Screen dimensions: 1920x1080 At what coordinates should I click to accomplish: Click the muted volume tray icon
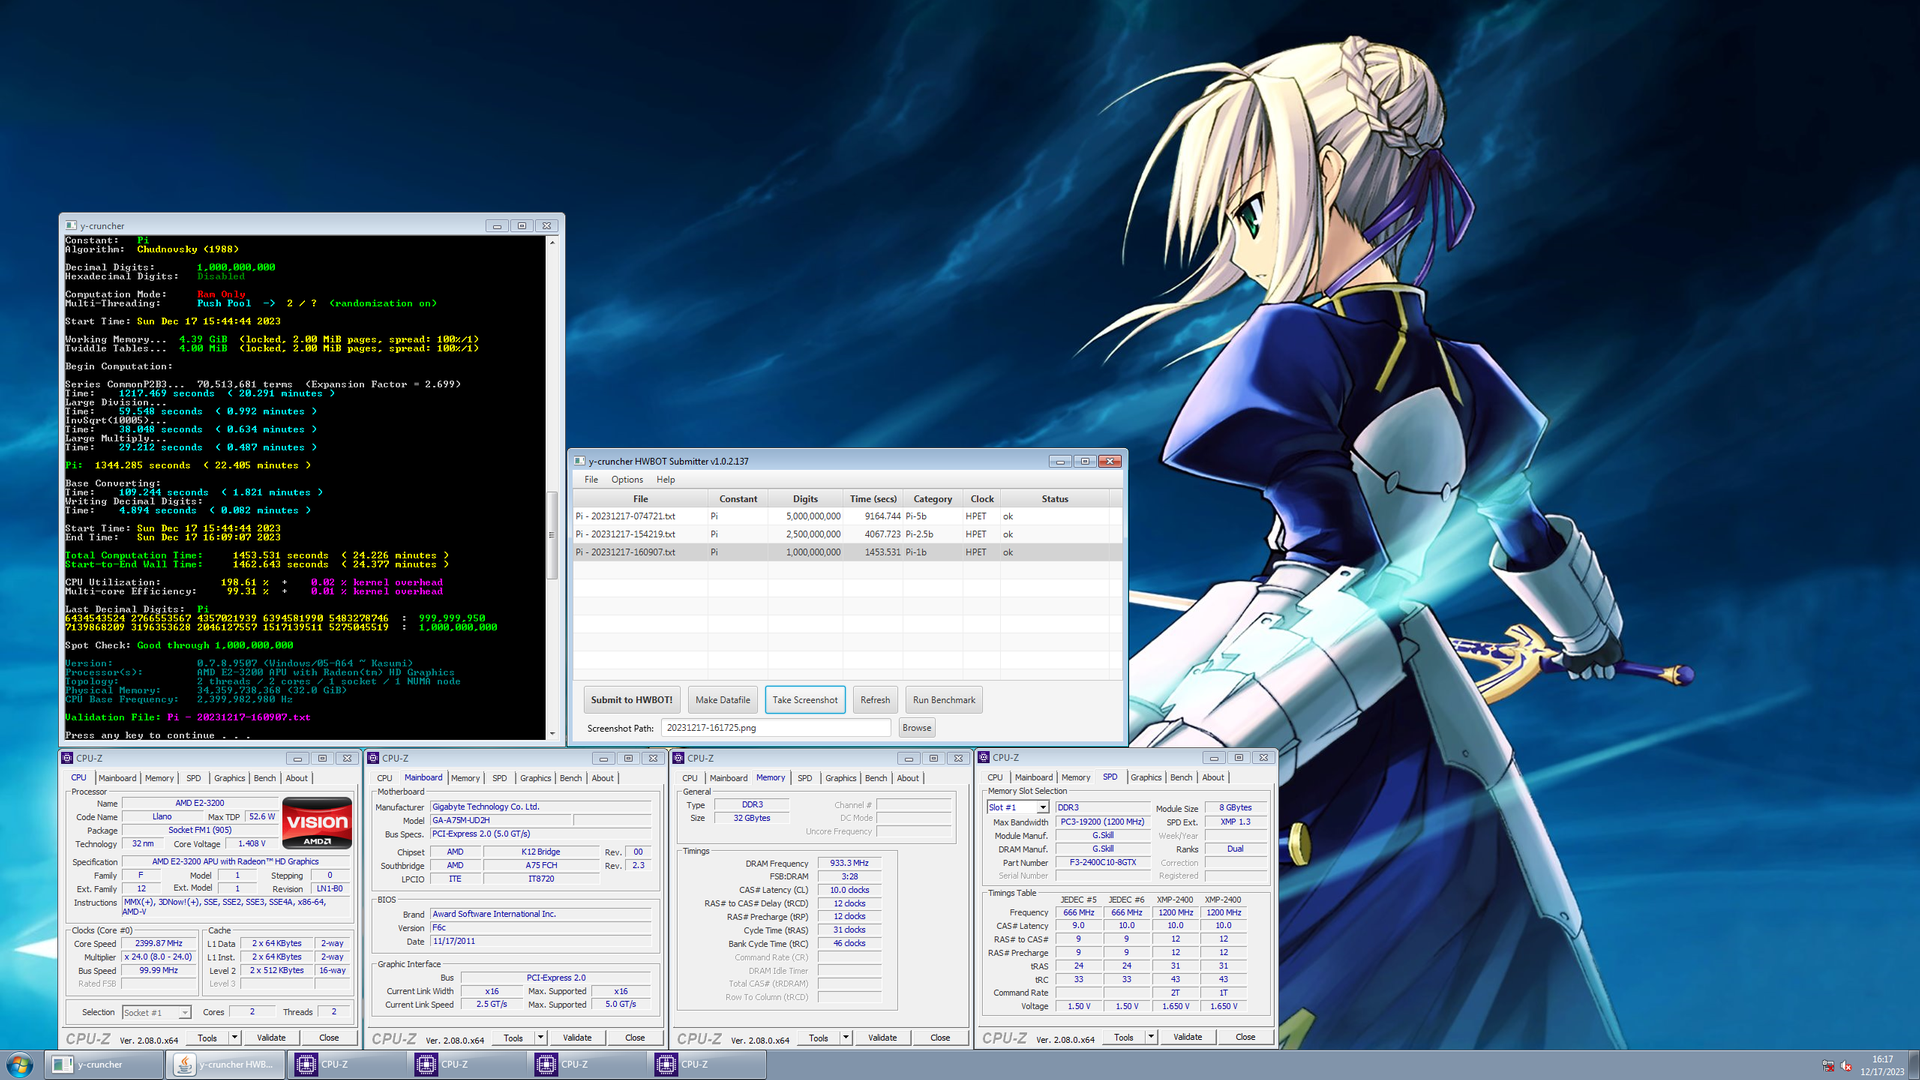click(x=1846, y=1066)
